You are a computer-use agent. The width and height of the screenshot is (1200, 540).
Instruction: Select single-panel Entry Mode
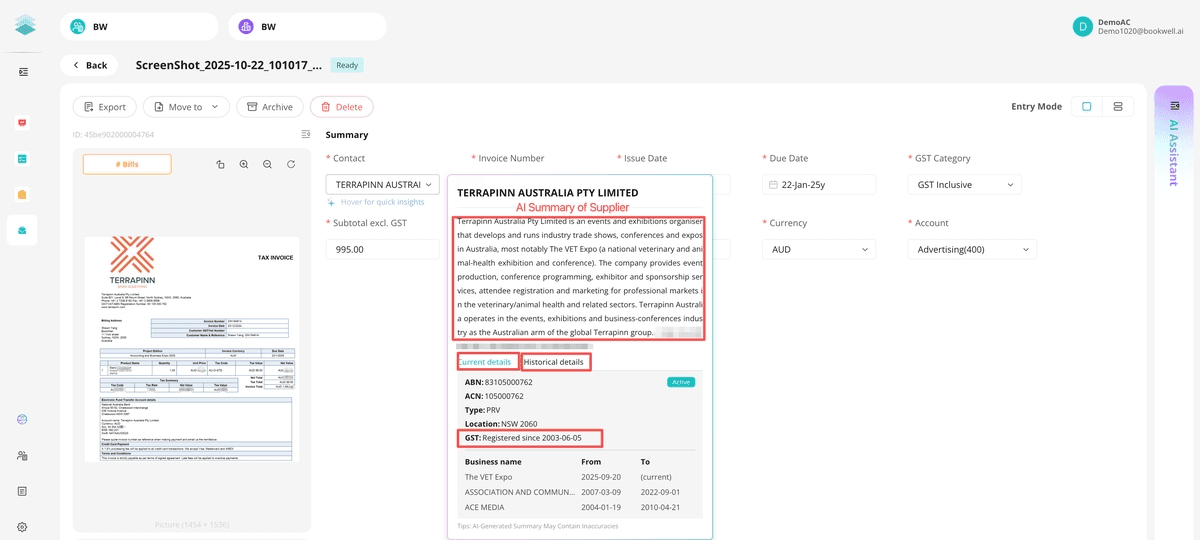pyautogui.click(x=1087, y=106)
